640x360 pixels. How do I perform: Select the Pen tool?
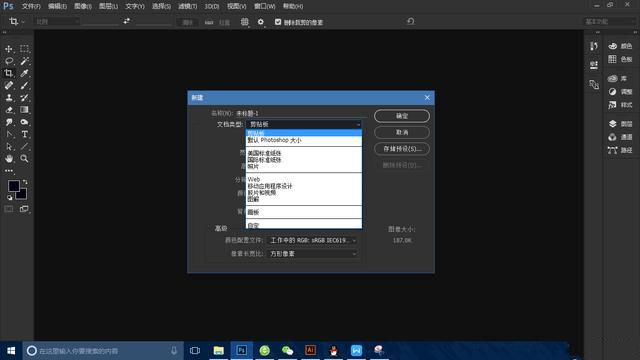pyautogui.click(x=9, y=134)
